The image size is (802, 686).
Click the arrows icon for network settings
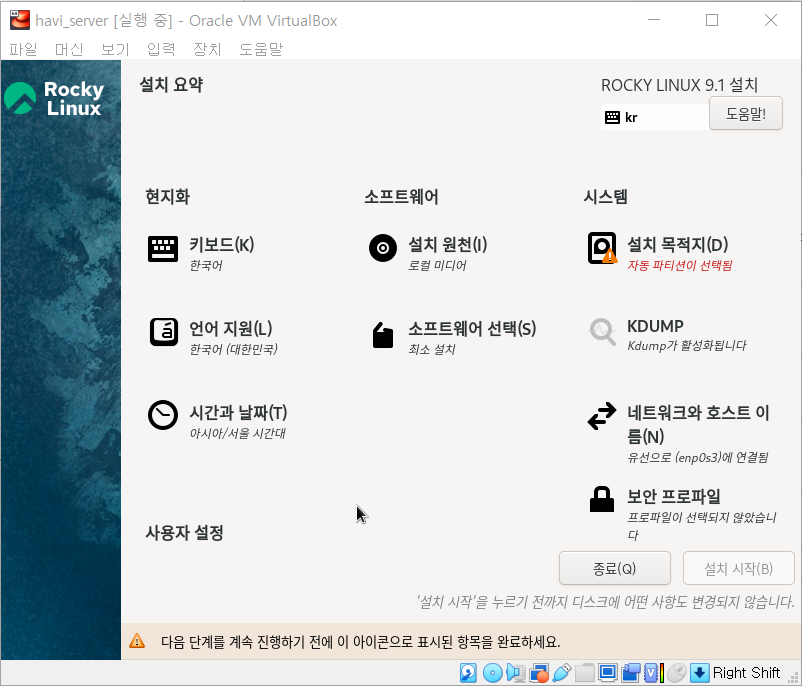coord(602,415)
